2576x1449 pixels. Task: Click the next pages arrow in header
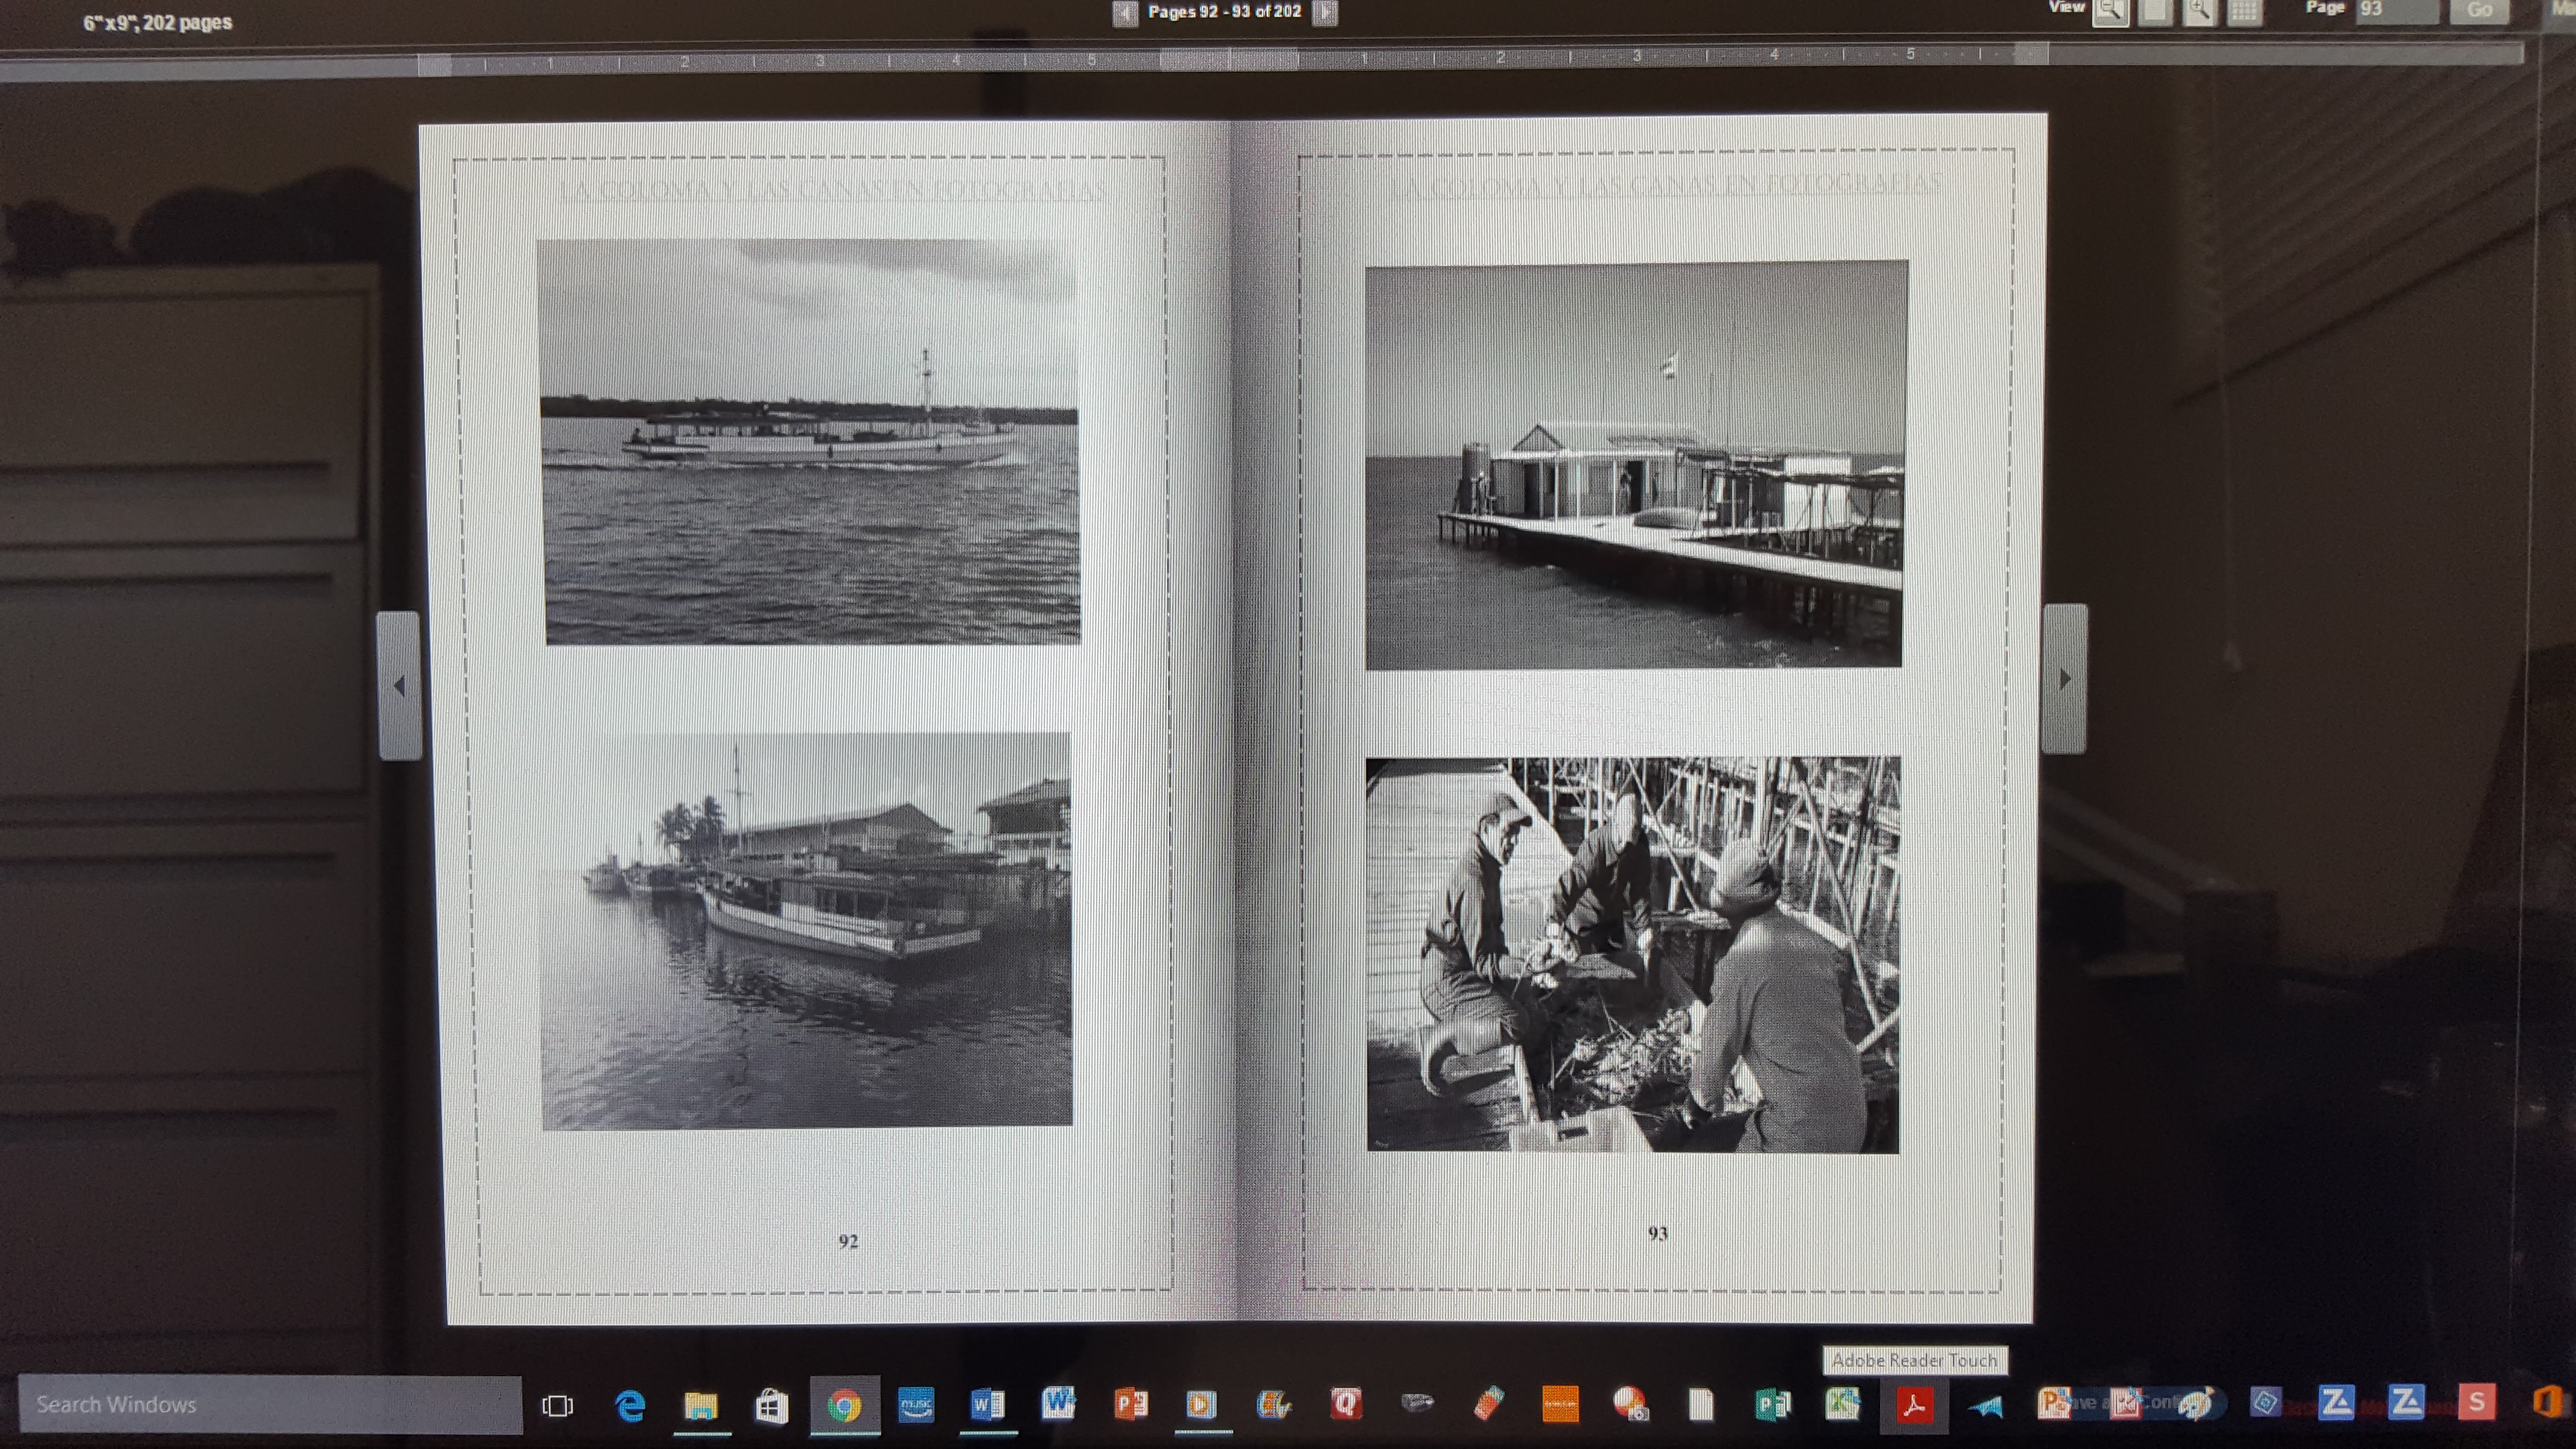(x=1325, y=13)
